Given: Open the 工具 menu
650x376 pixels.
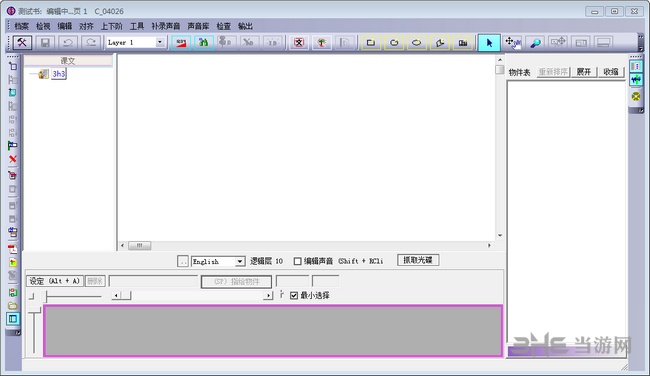Looking at the screenshot, I should coord(137,26).
